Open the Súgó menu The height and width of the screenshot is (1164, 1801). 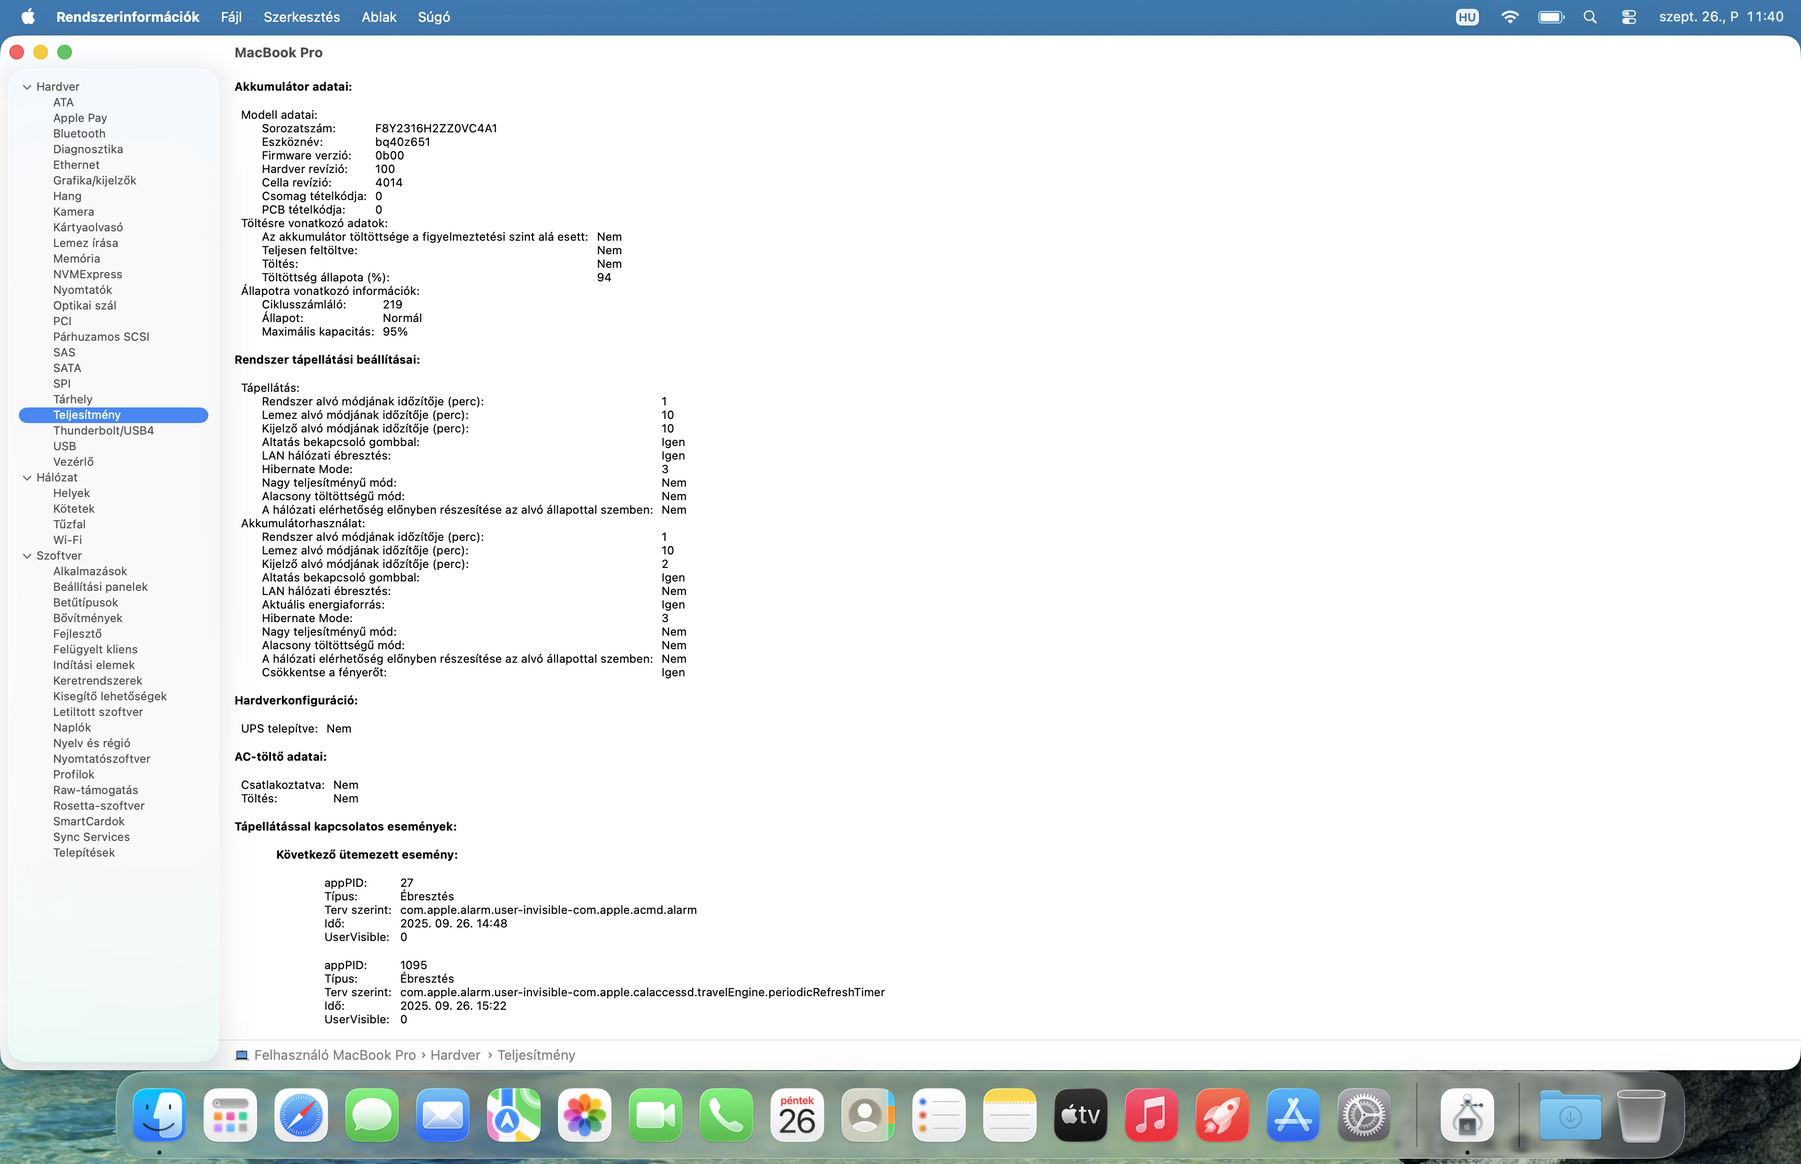click(x=434, y=17)
